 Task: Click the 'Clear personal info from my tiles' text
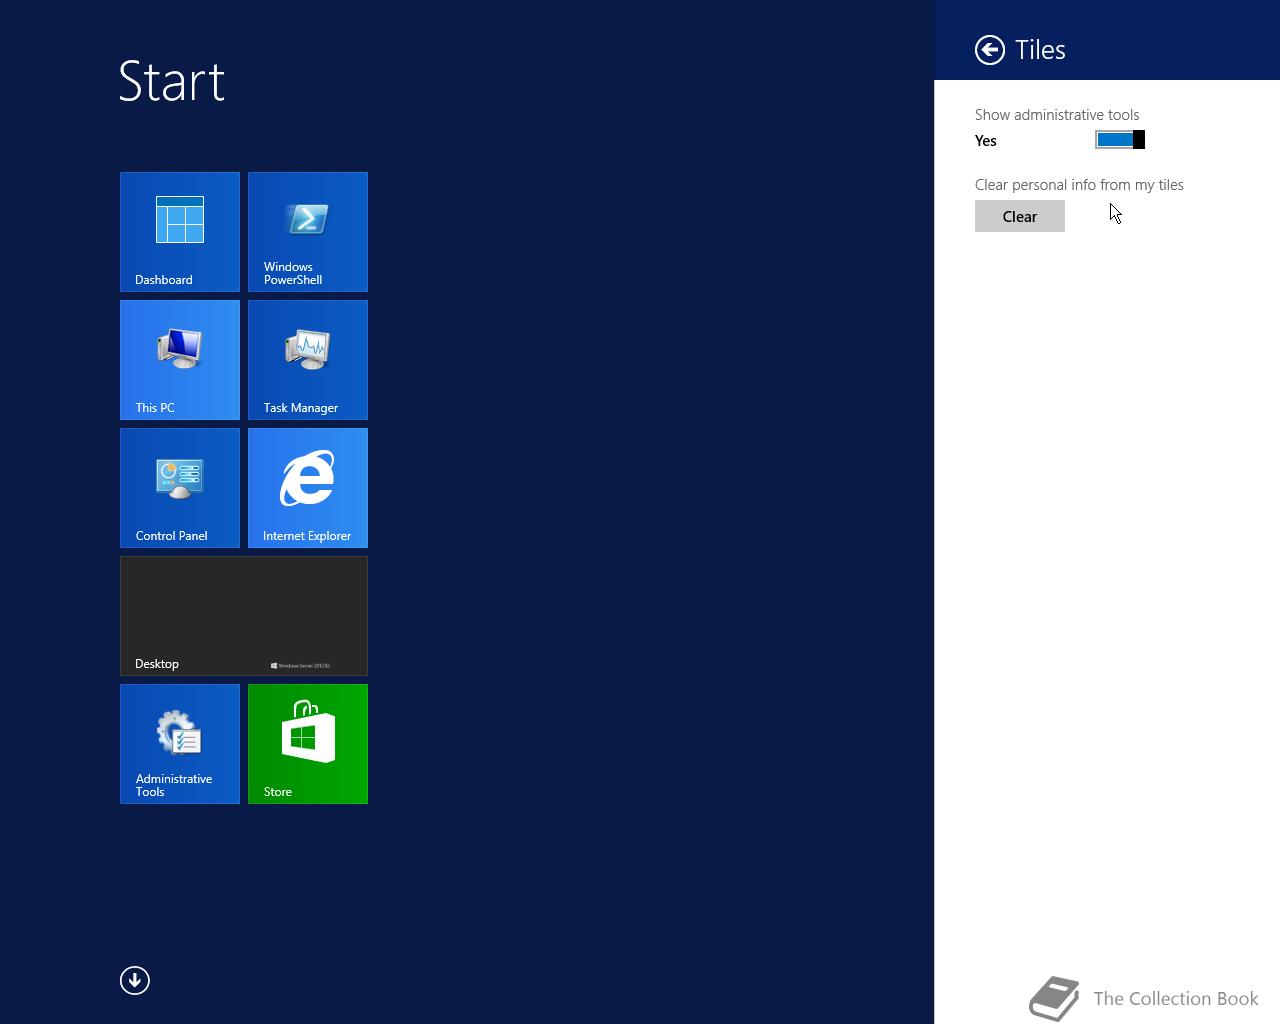point(1079,185)
